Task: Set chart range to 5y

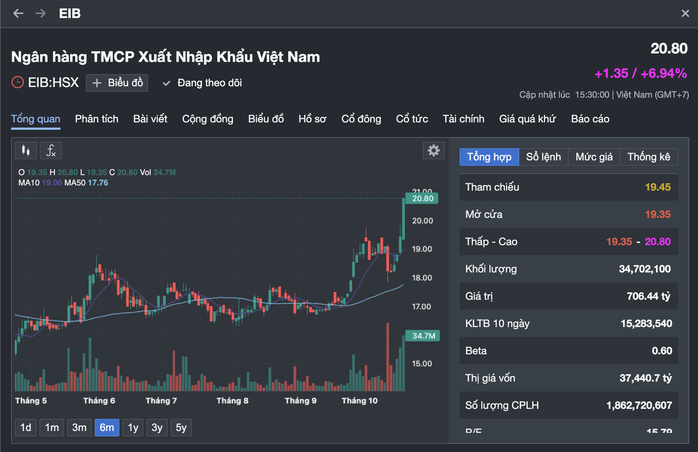Action: (181, 428)
